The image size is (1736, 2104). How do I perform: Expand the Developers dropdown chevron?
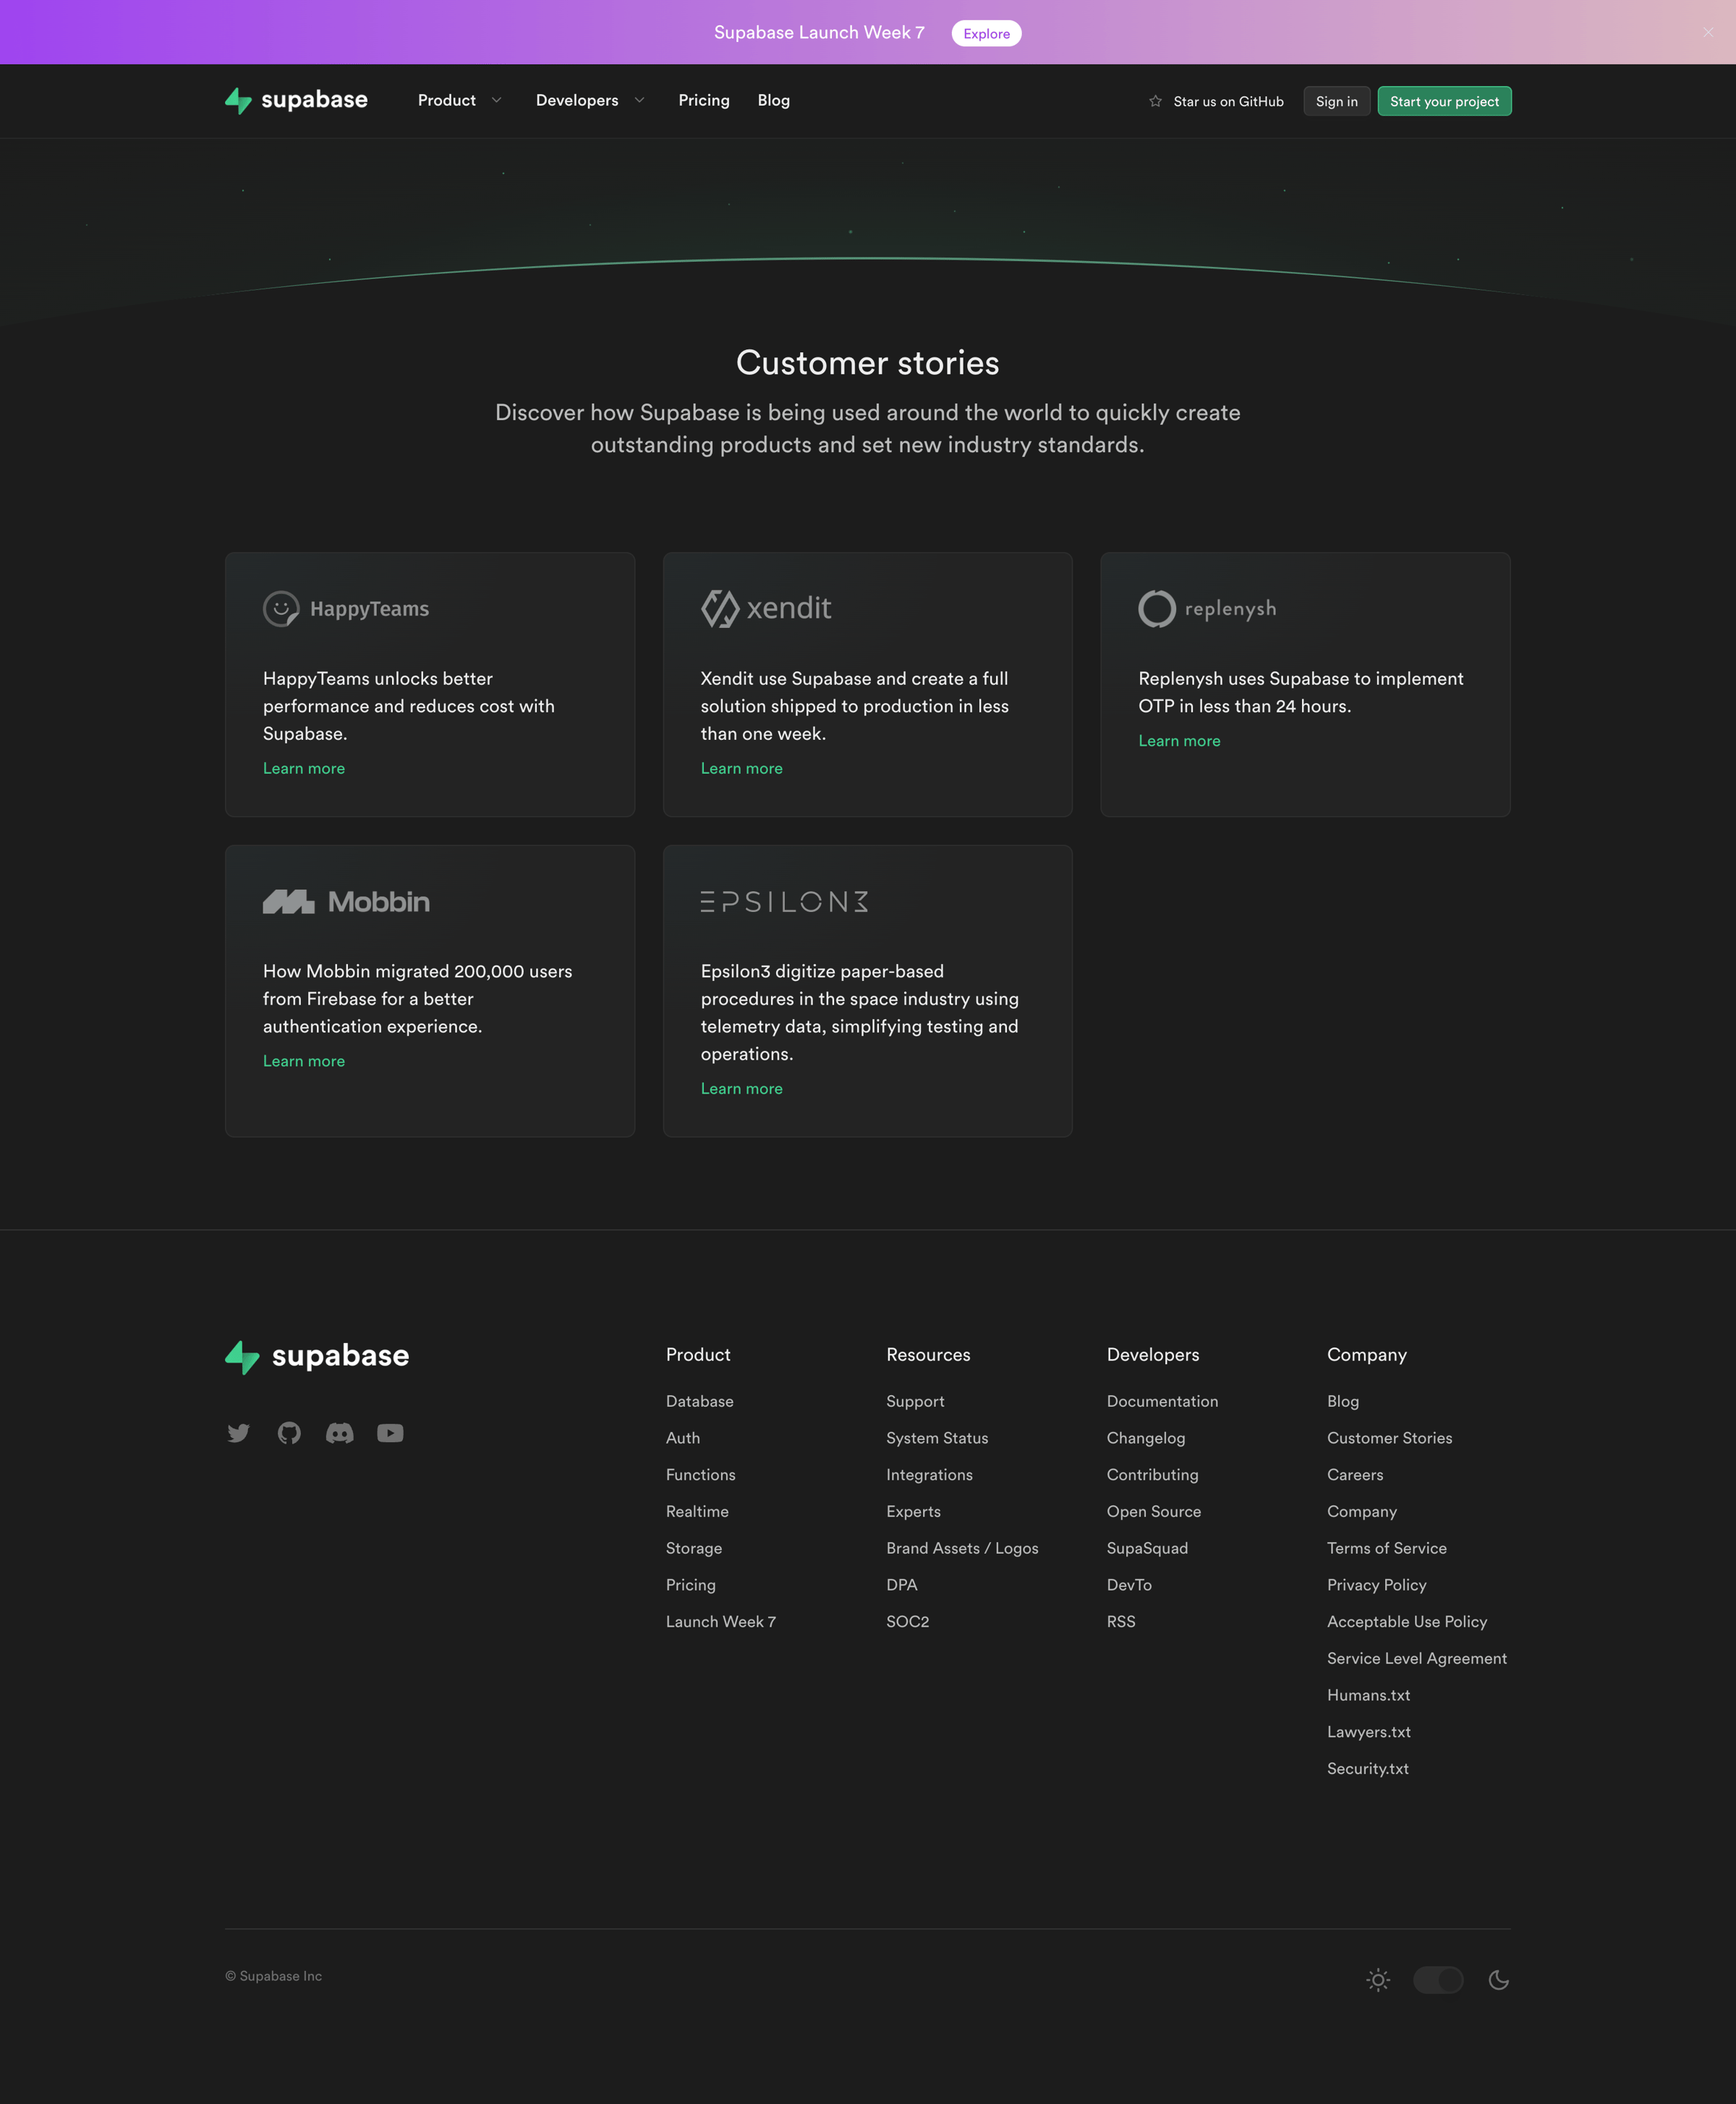coord(640,100)
